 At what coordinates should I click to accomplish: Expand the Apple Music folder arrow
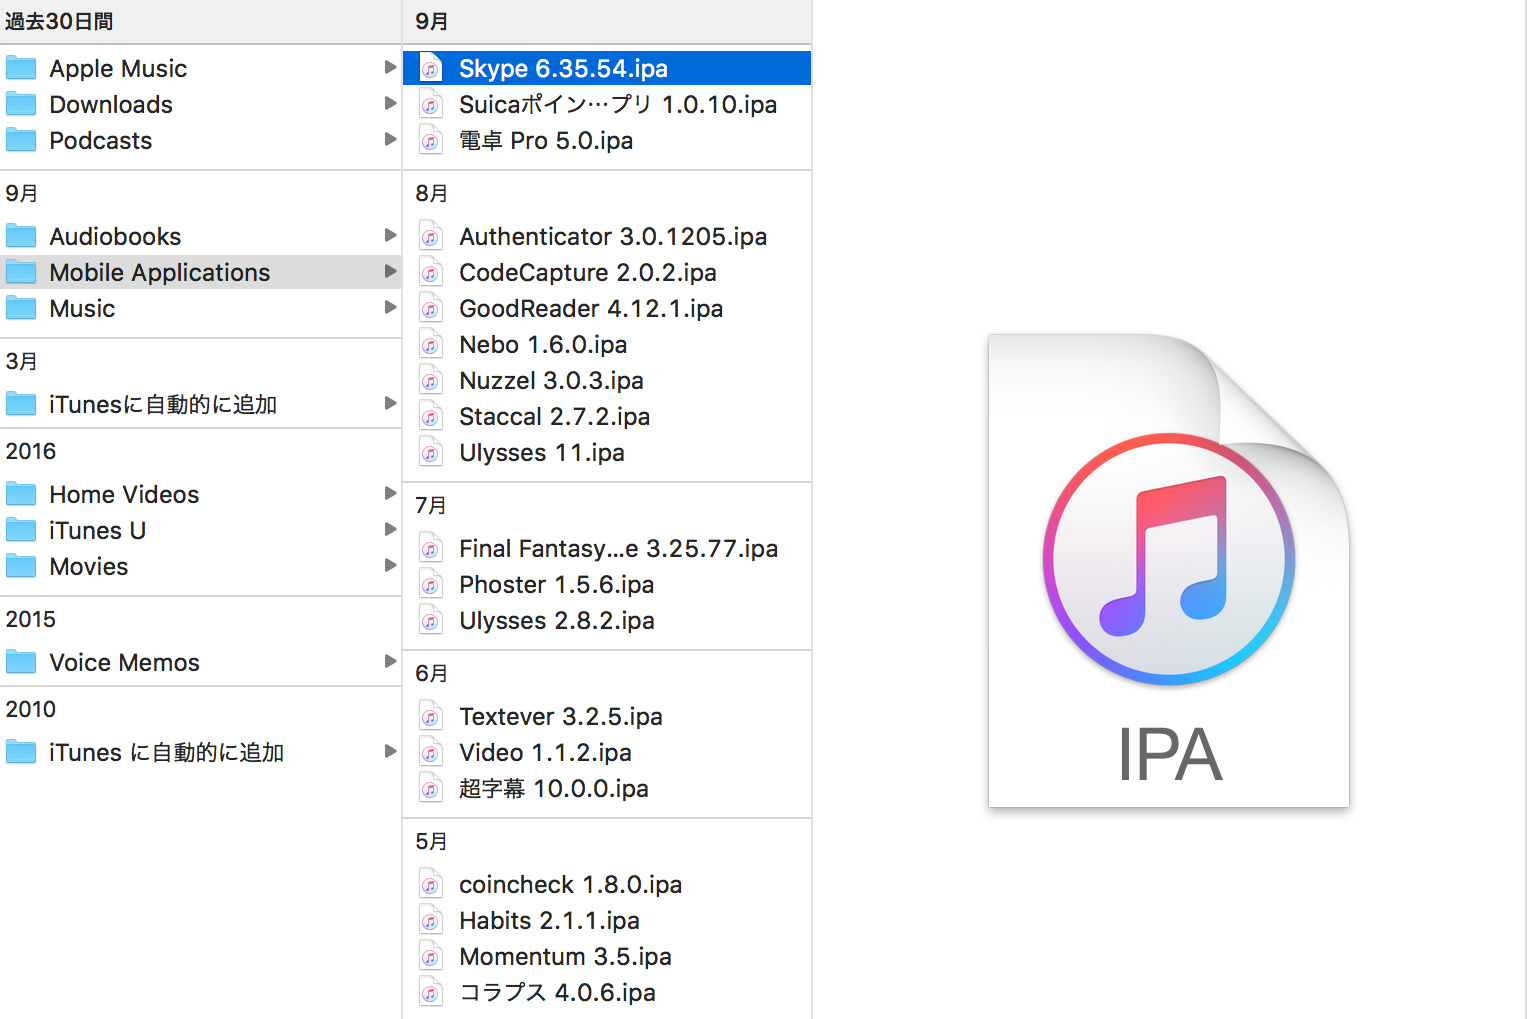click(390, 67)
